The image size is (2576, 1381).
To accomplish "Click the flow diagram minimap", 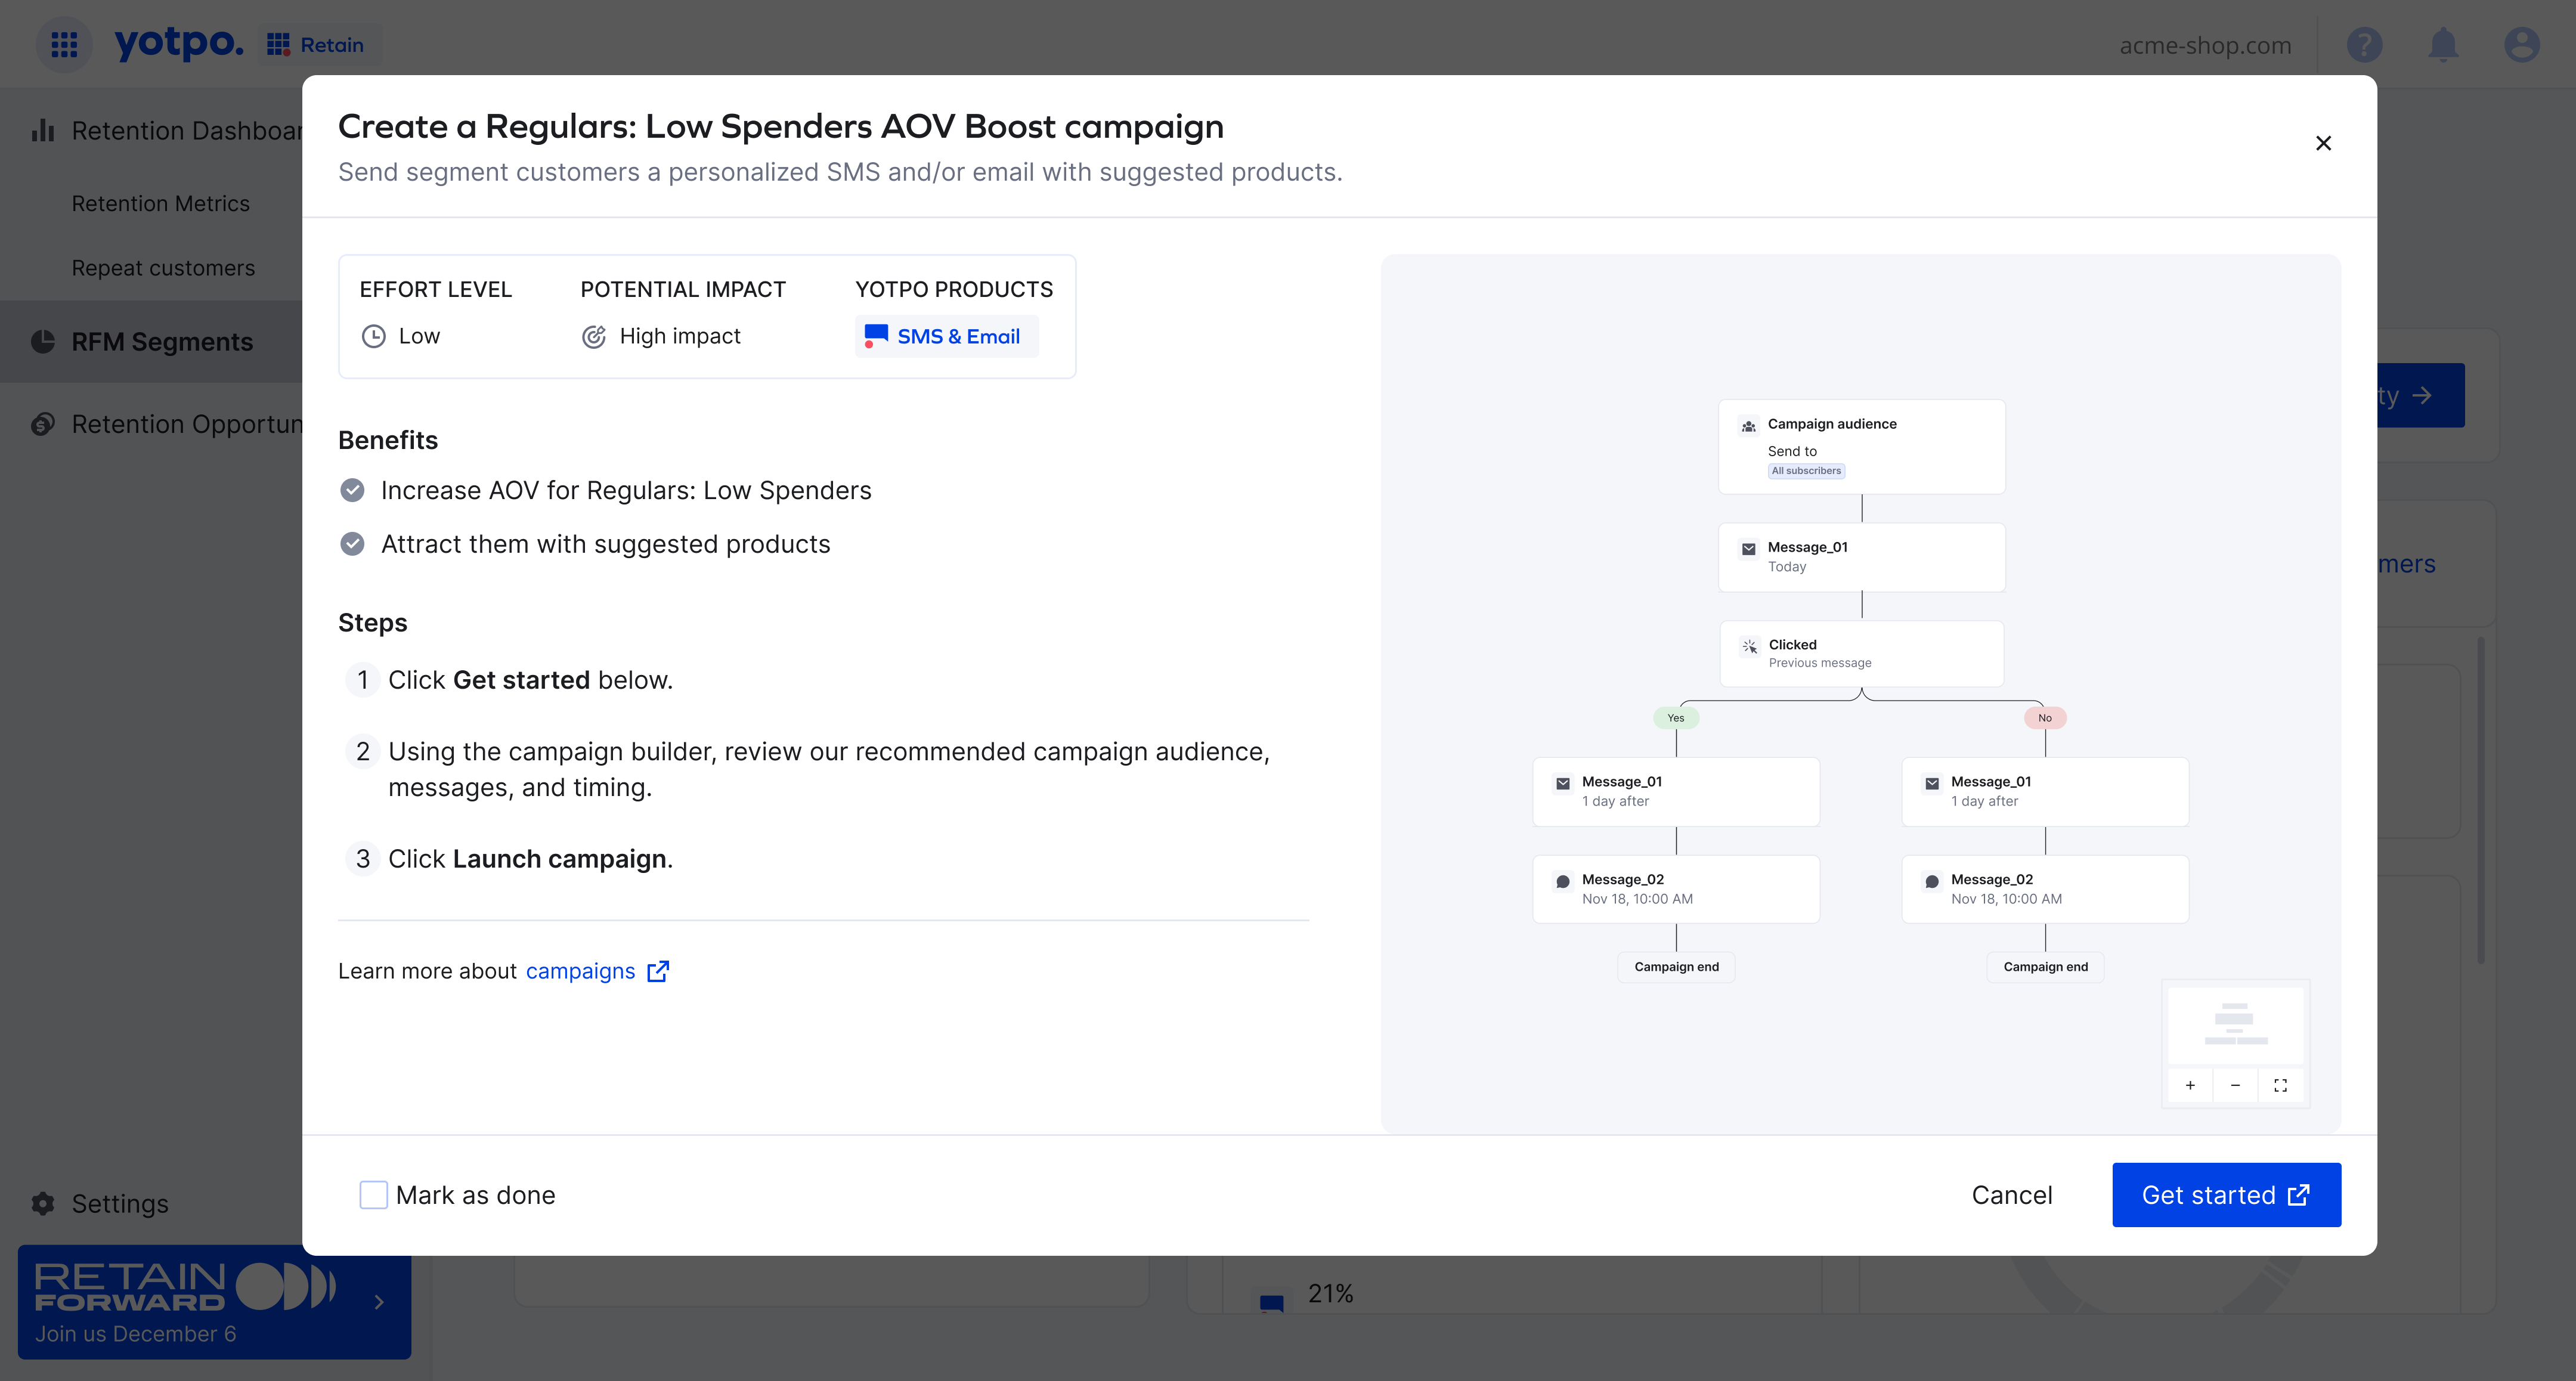I will (x=2235, y=1025).
